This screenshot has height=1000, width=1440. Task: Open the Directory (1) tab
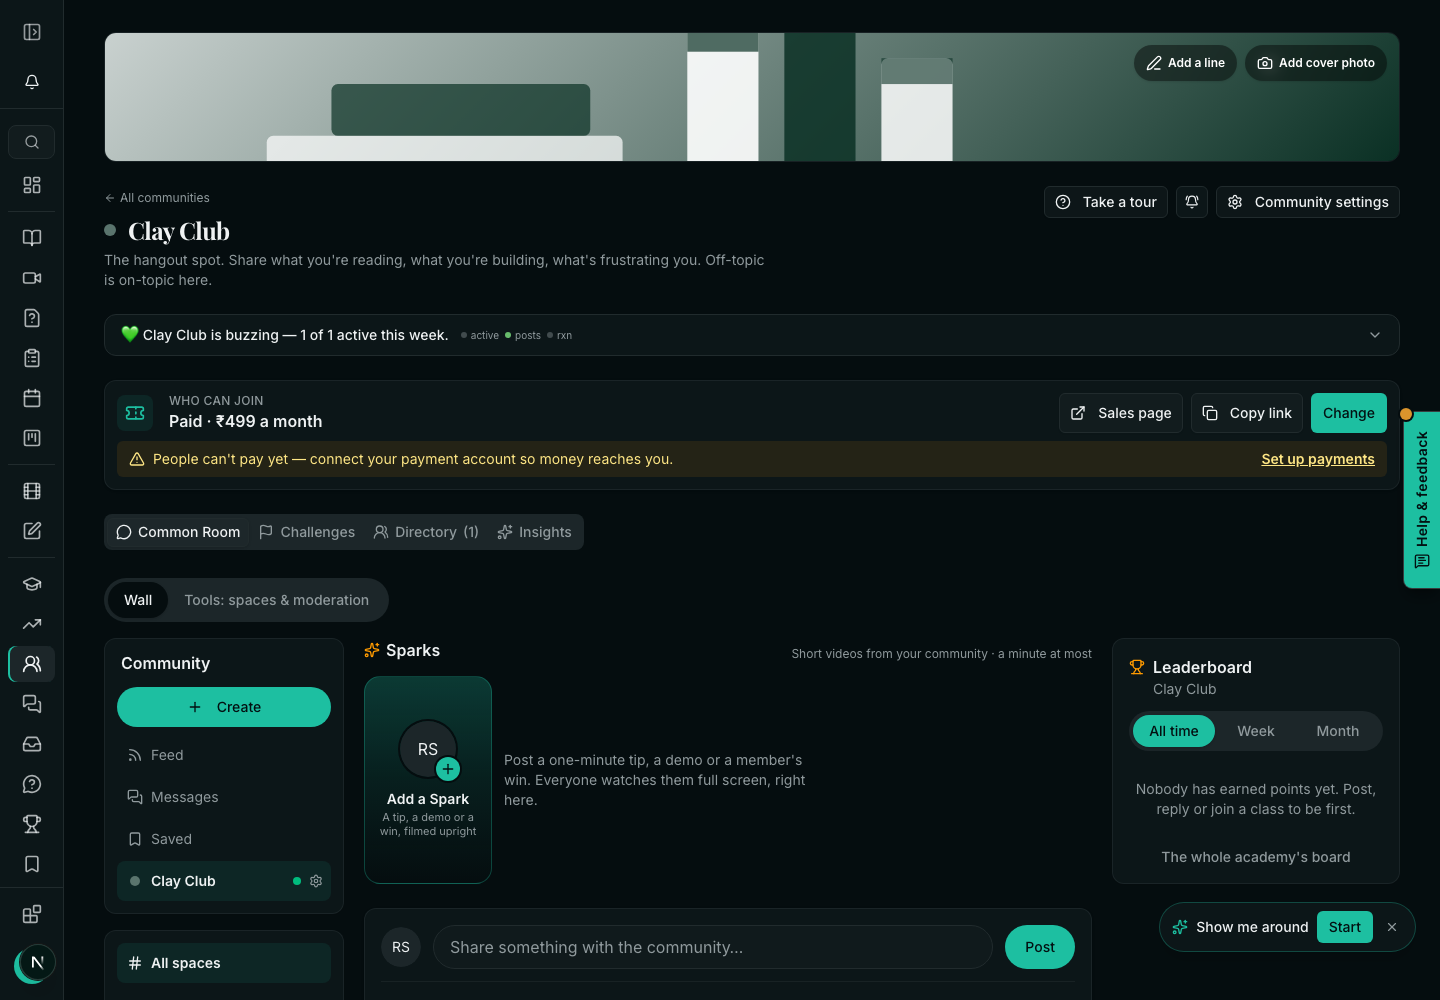426,532
